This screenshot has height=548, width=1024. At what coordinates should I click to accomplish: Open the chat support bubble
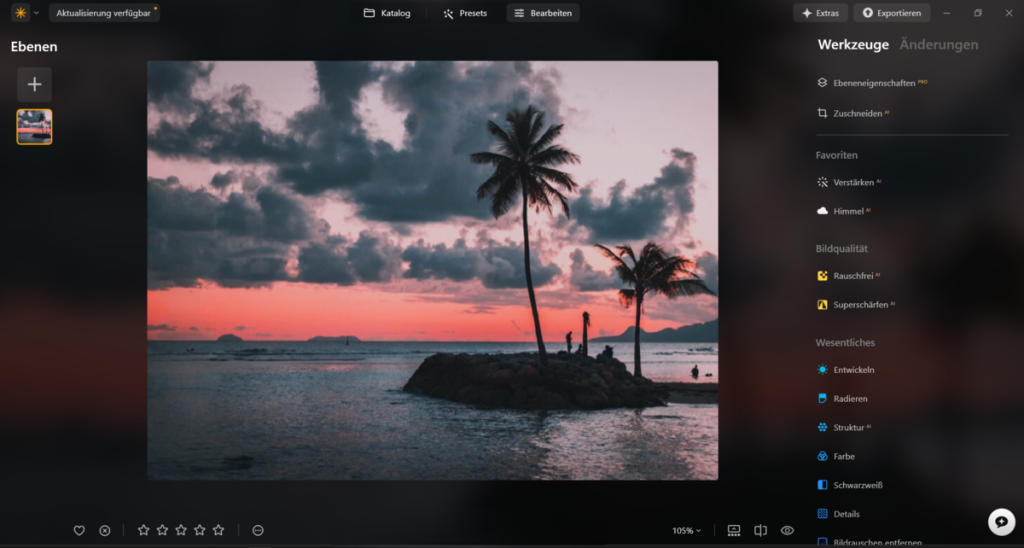pos(1001,522)
